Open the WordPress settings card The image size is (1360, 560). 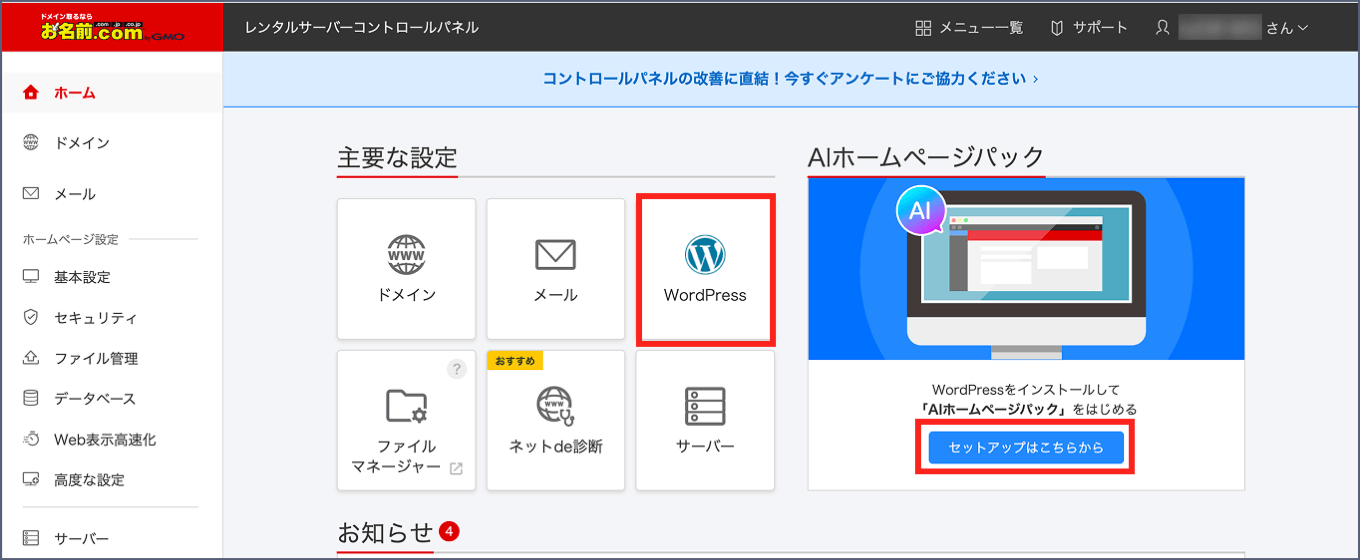(705, 269)
